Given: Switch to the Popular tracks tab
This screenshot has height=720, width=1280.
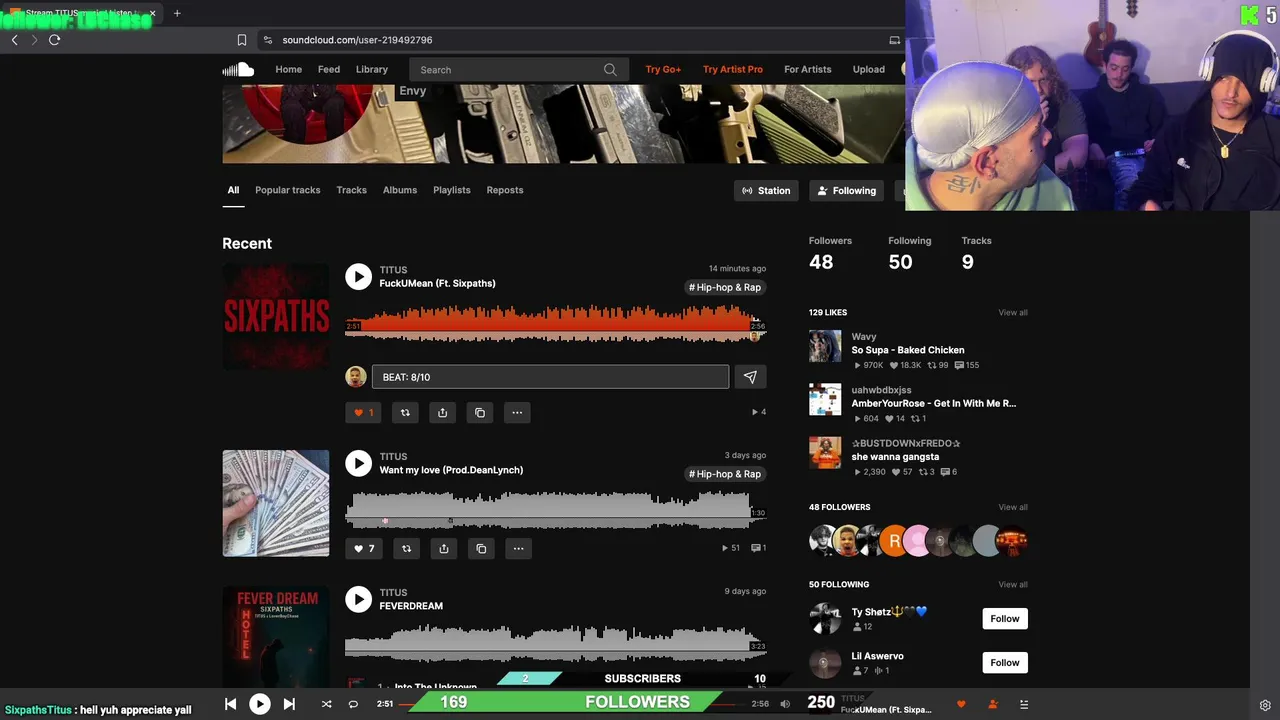Looking at the screenshot, I should 287,190.
